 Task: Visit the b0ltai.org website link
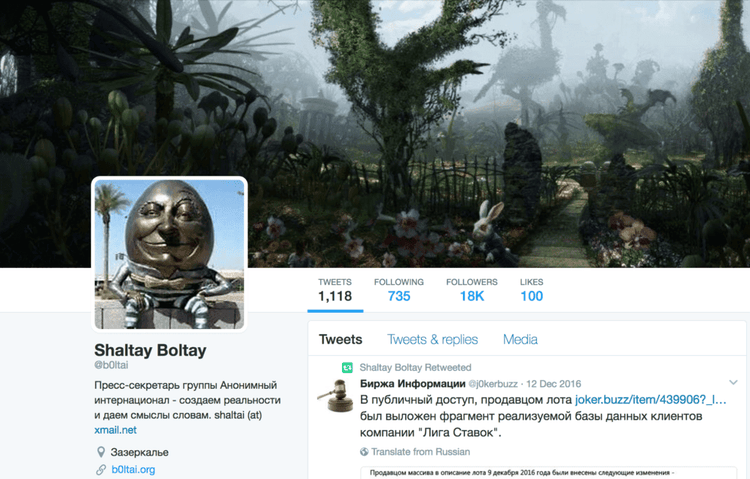[x=133, y=470]
